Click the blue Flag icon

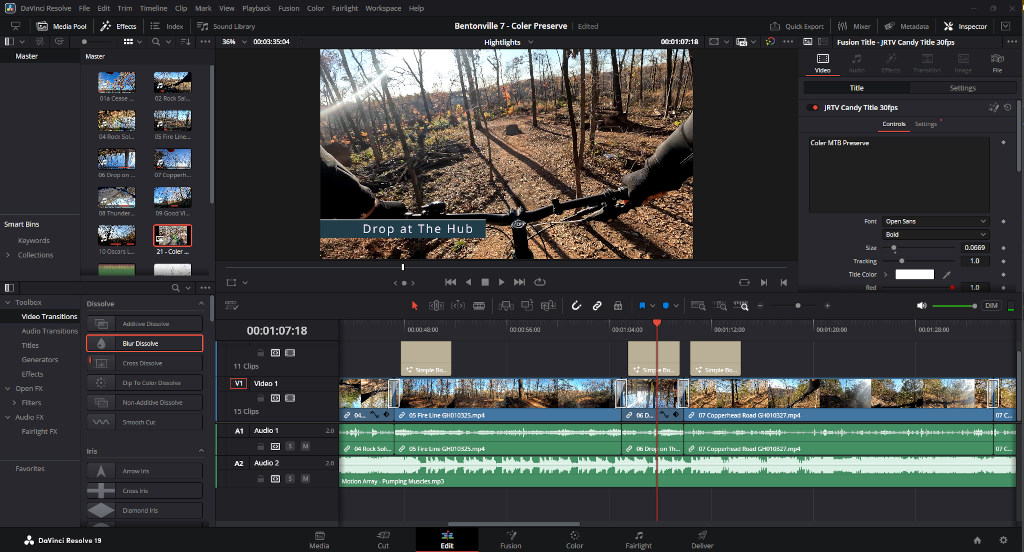(641, 305)
